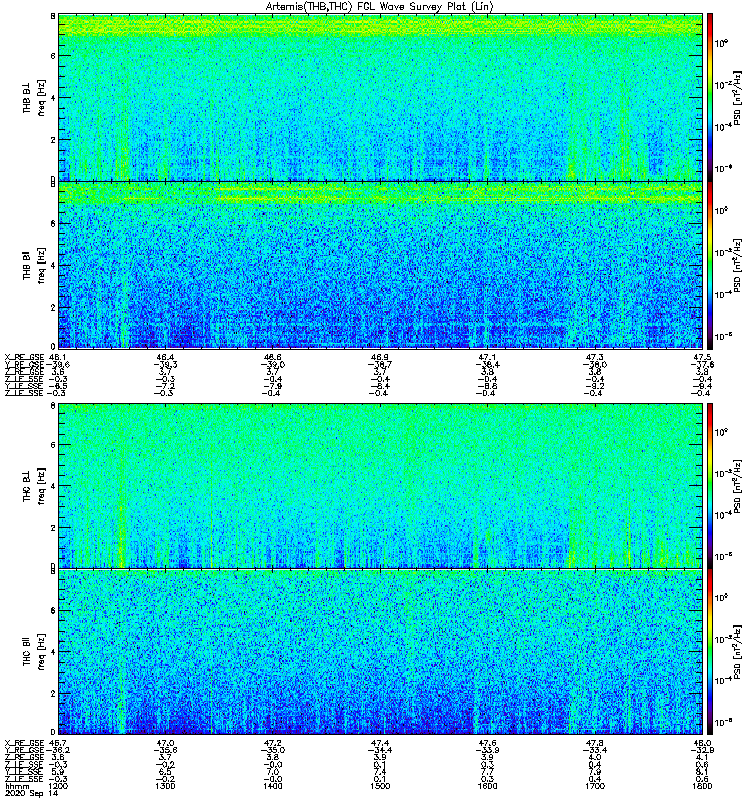Click the '1500' time tick label
The height and width of the screenshot is (800, 750).
pyautogui.click(x=380, y=786)
